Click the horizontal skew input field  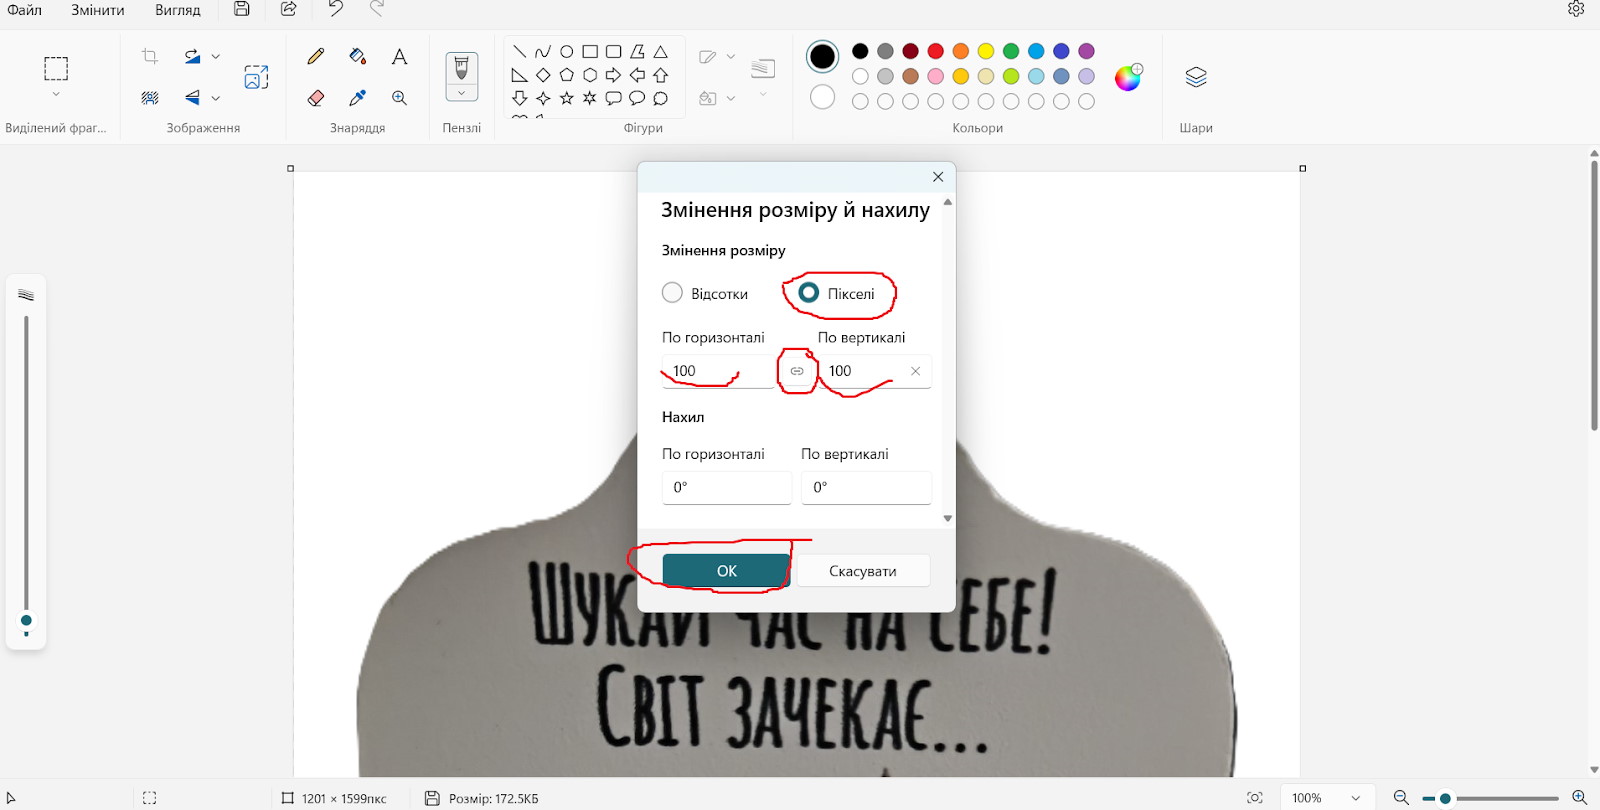point(727,488)
